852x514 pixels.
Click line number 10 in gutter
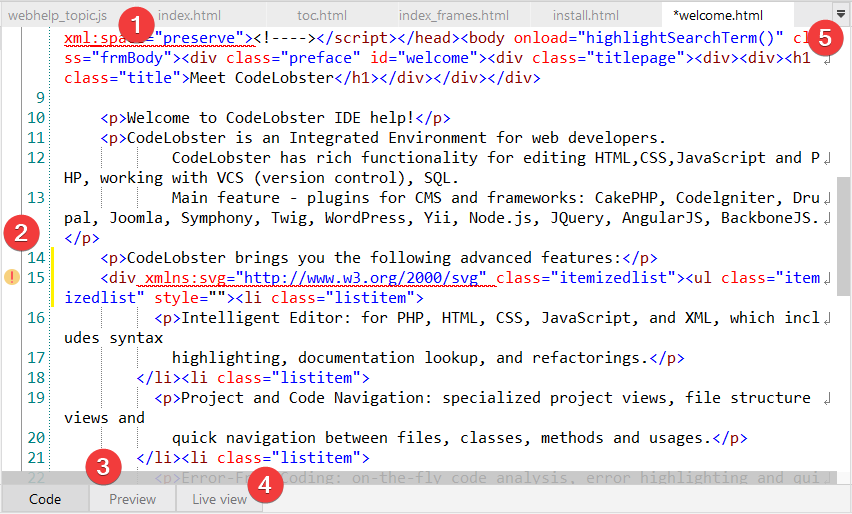[36, 118]
